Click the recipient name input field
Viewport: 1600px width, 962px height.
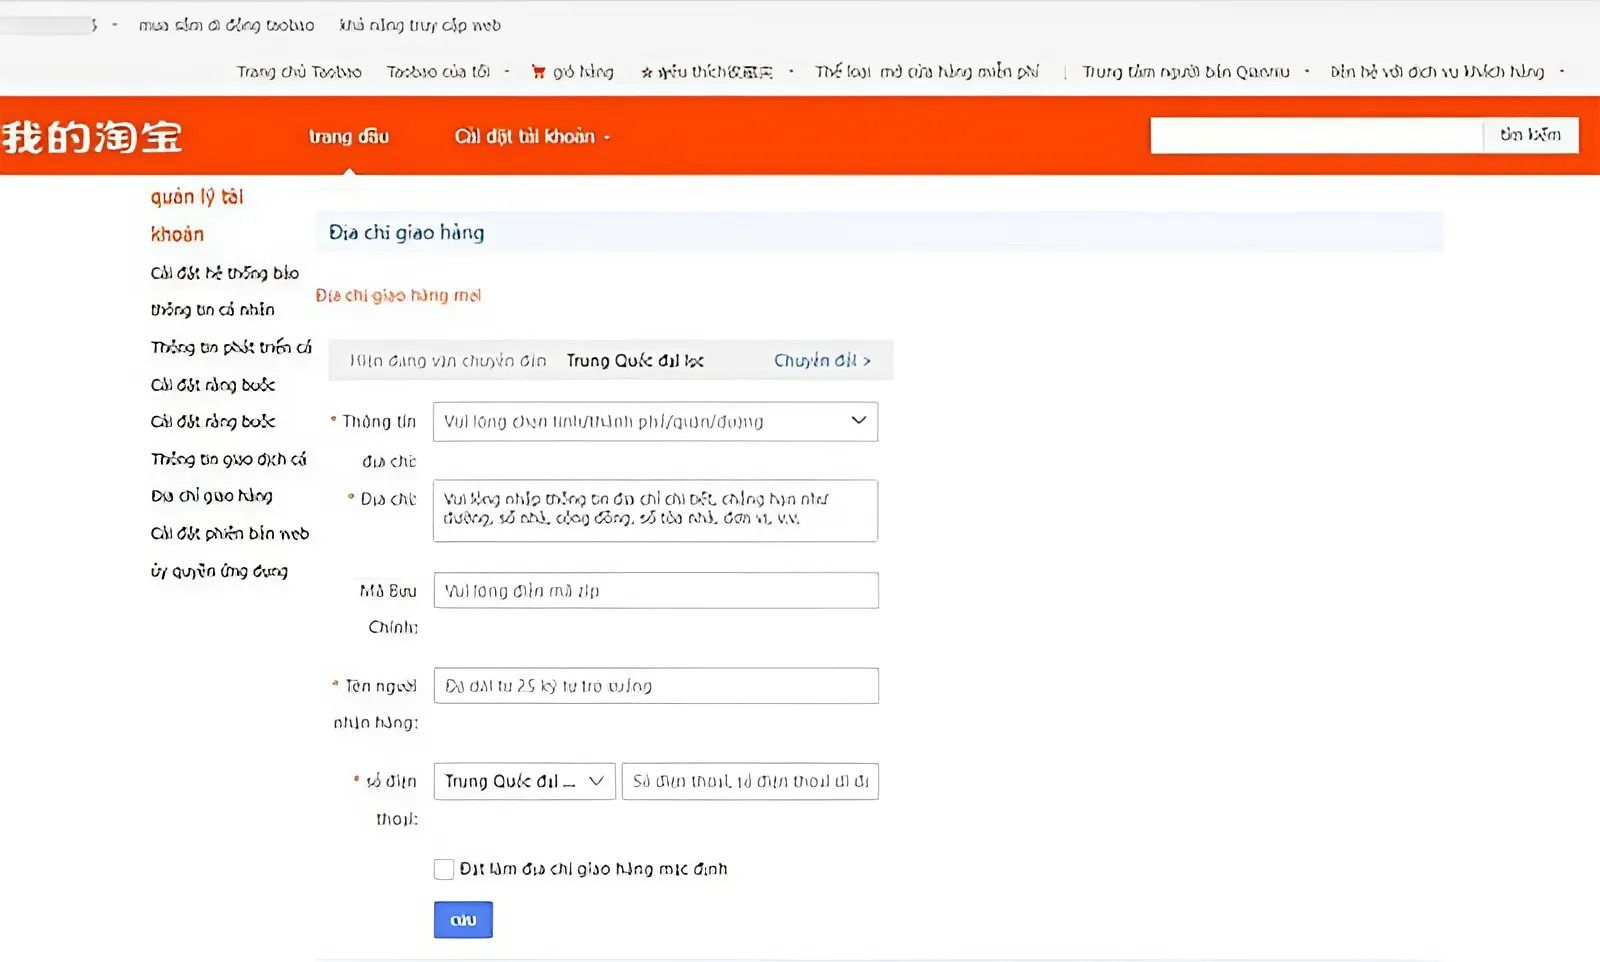point(656,686)
